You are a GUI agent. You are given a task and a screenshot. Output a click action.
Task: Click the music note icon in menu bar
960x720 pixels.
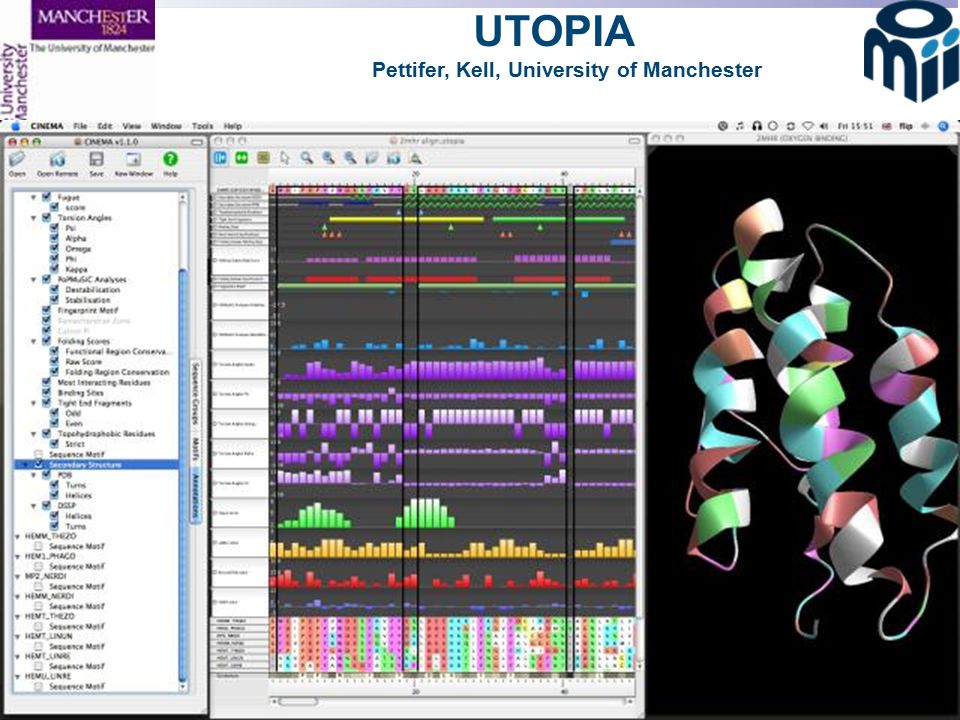point(740,126)
